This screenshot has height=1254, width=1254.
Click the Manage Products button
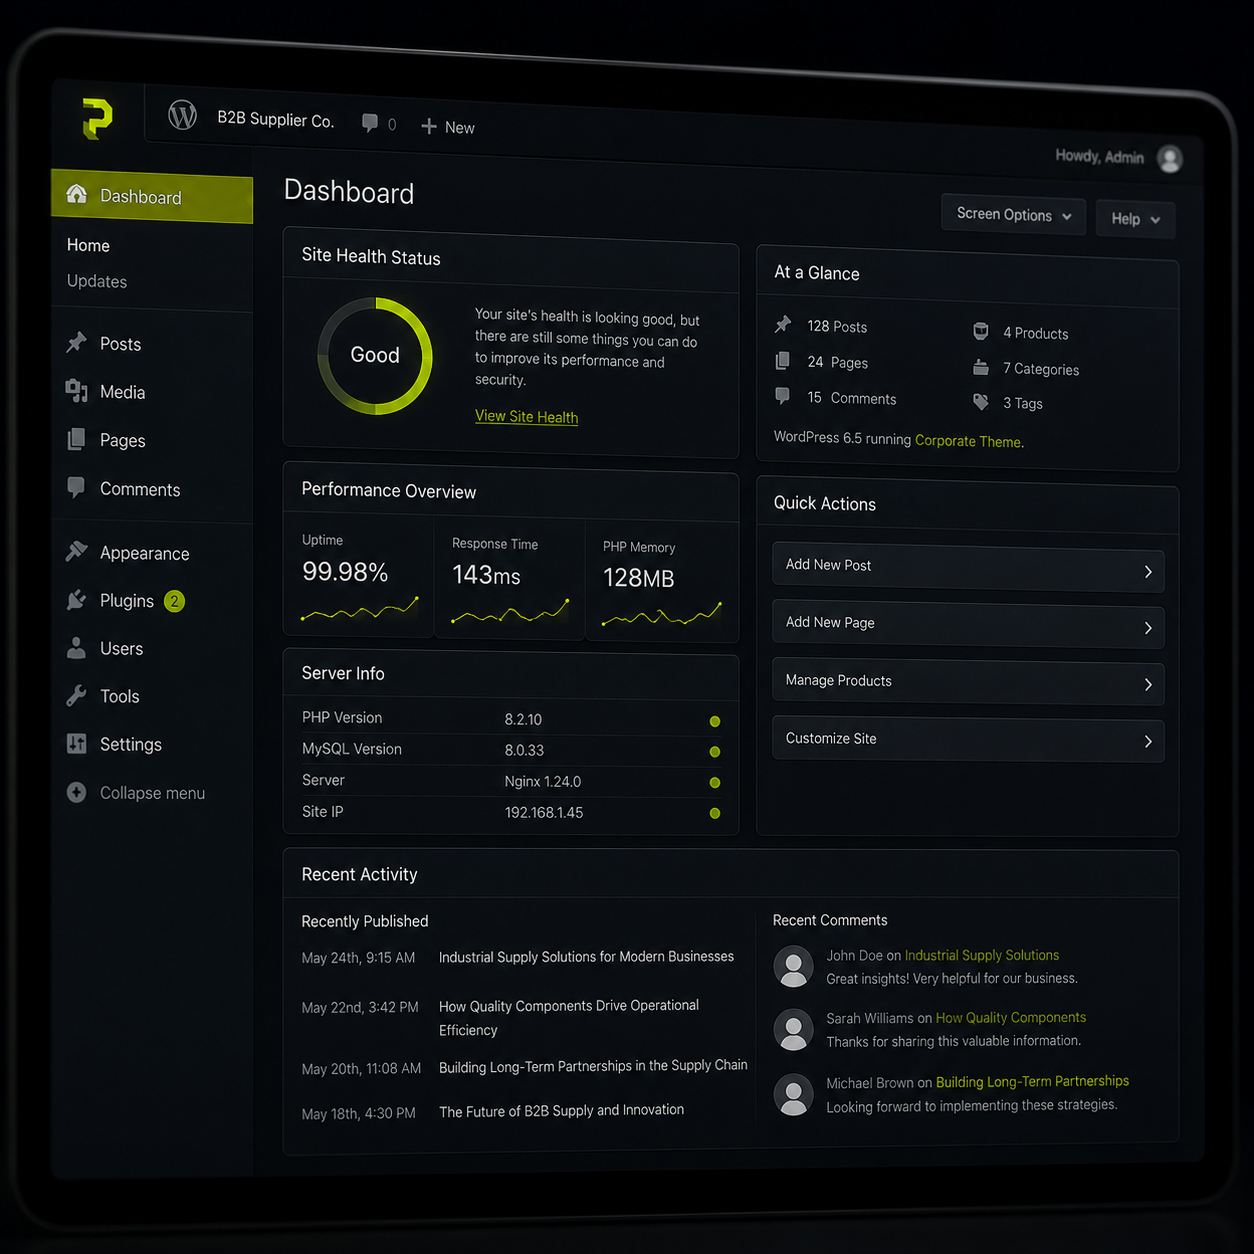tap(968, 682)
